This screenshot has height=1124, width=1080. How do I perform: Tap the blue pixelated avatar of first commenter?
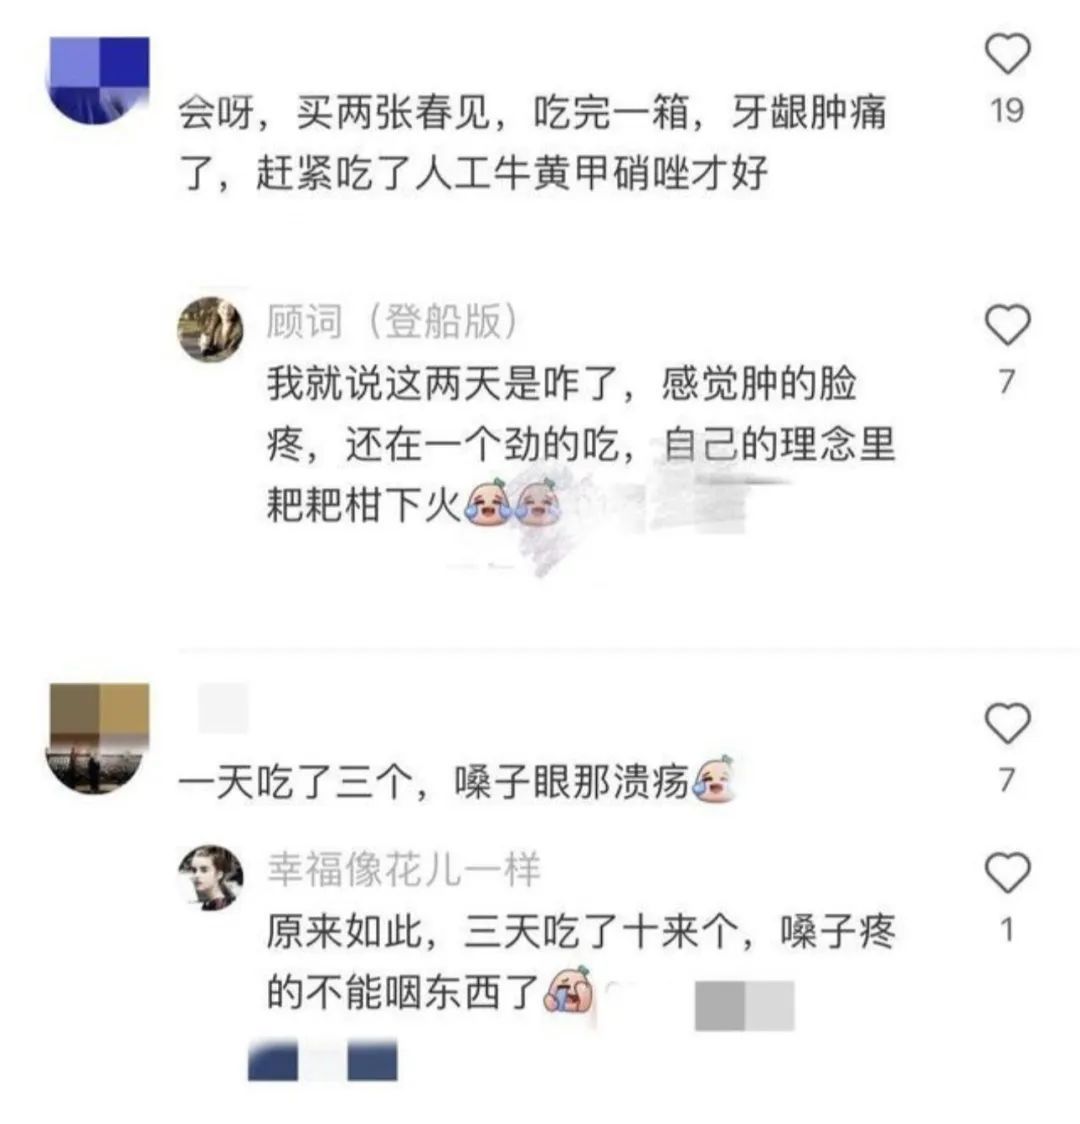pos(98,80)
